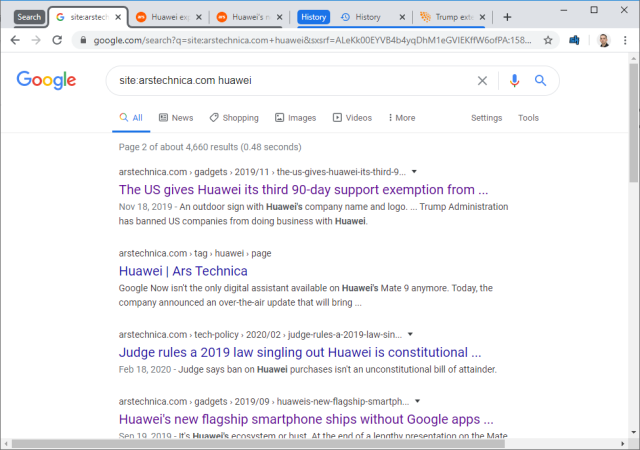
Task: Click the vertical scrollbar thumb
Action: point(633,122)
